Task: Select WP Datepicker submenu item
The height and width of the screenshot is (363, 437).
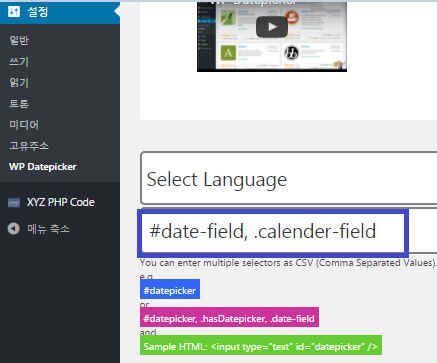Action: point(43,167)
